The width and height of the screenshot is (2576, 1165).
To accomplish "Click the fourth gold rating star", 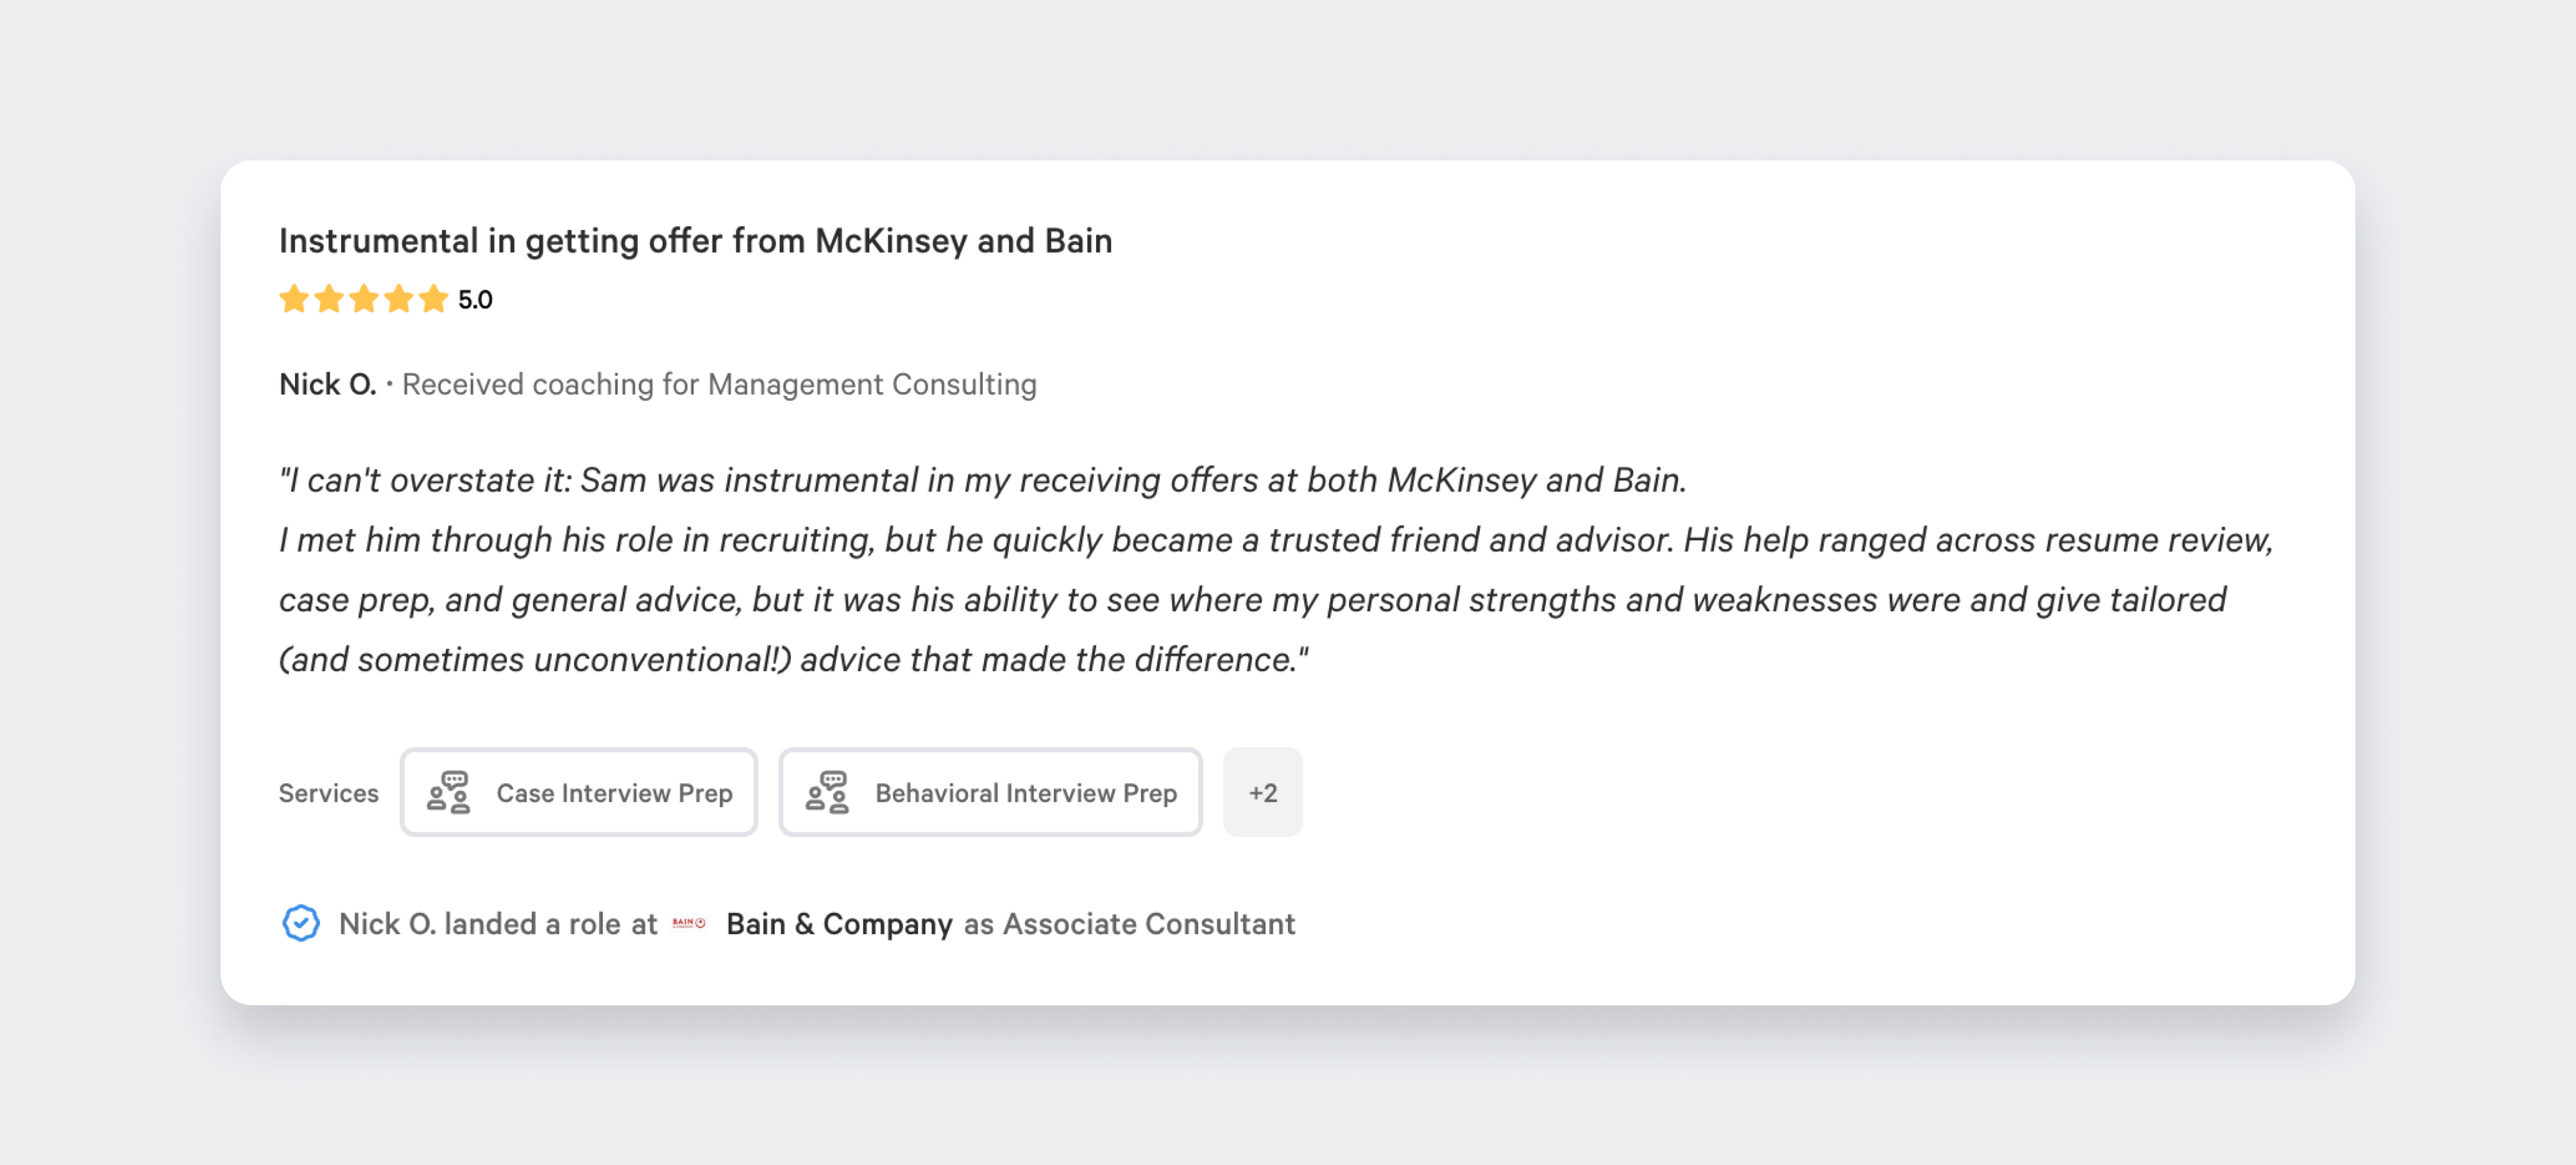I will pos(398,299).
